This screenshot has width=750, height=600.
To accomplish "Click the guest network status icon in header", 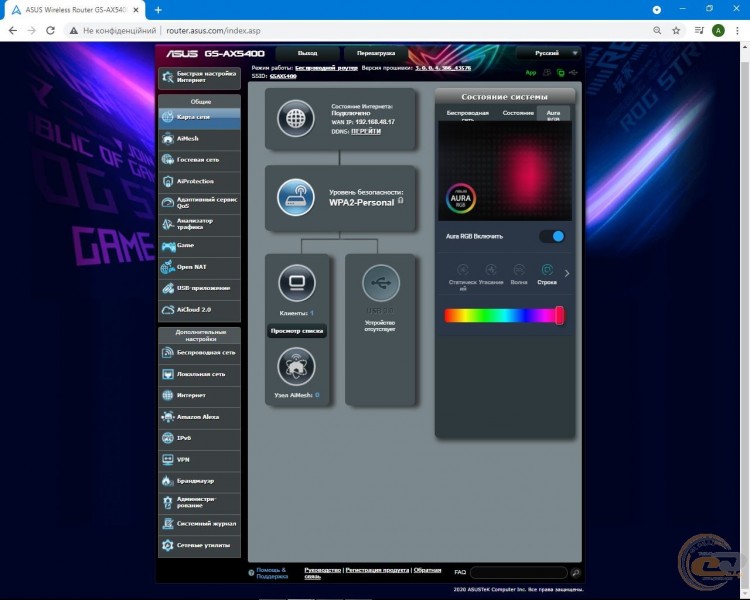I will [547, 73].
